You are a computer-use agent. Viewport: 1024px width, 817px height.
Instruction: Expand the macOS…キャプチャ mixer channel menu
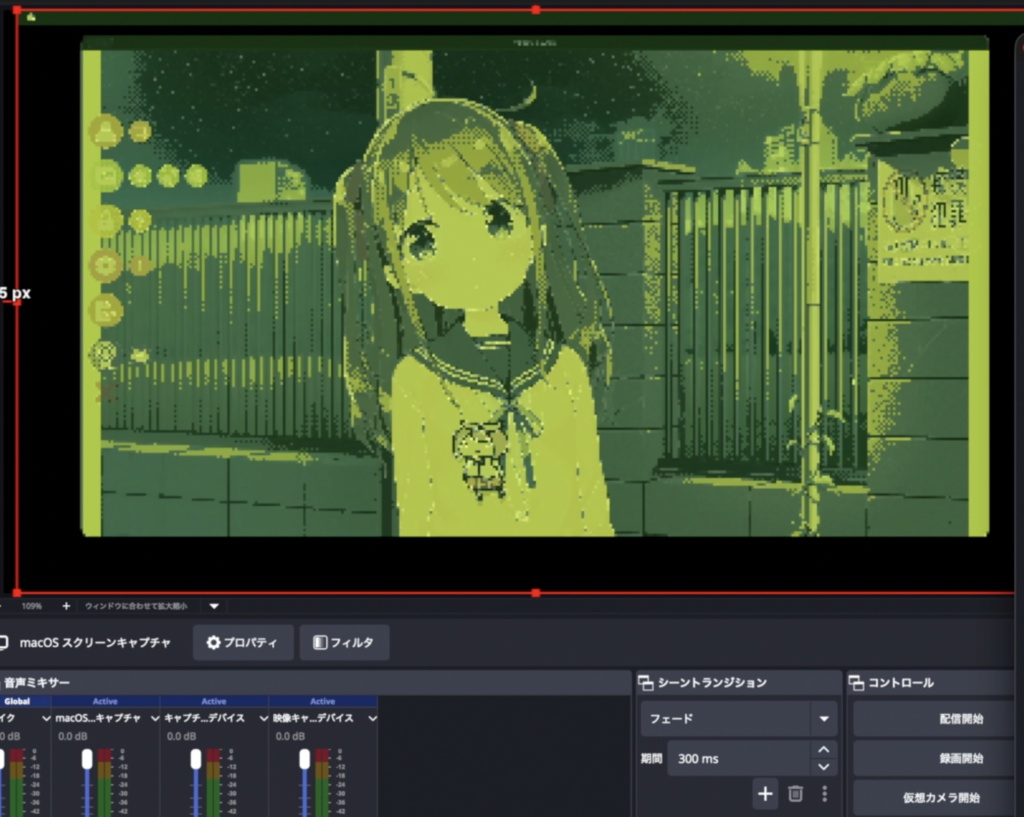click(x=155, y=718)
